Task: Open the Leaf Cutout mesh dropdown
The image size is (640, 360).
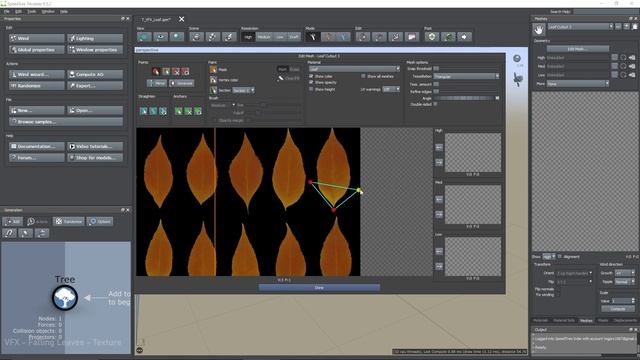Action: pyautogui.click(x=580, y=27)
